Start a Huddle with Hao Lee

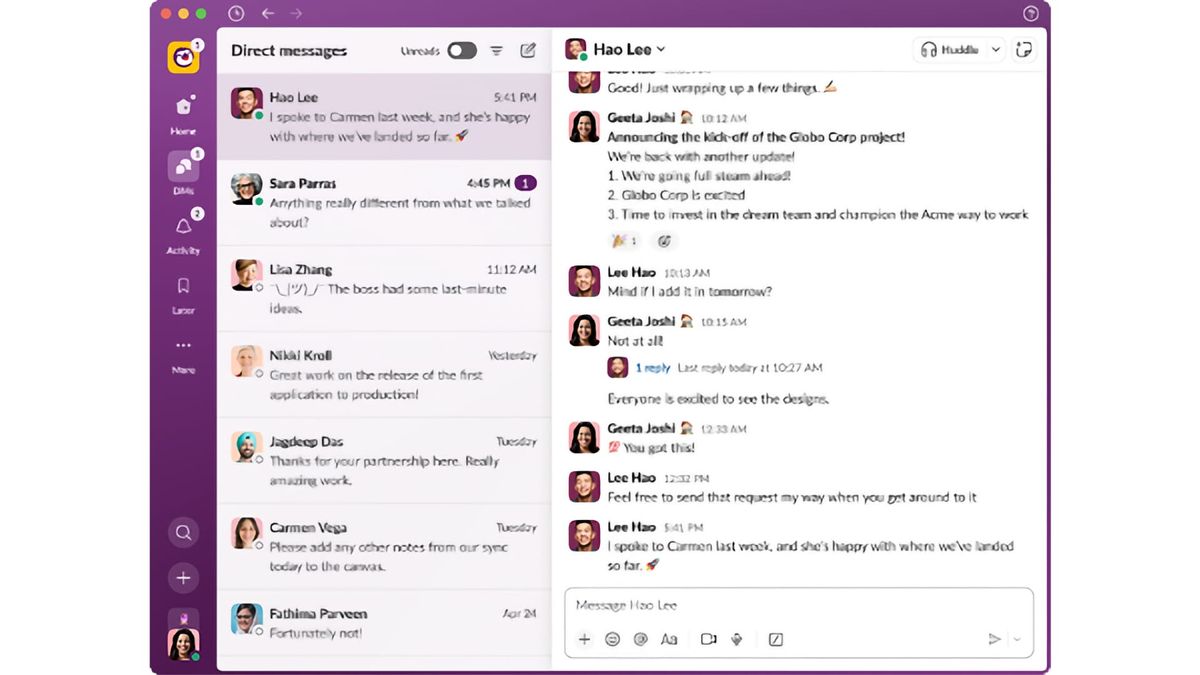pyautogui.click(x=950, y=48)
